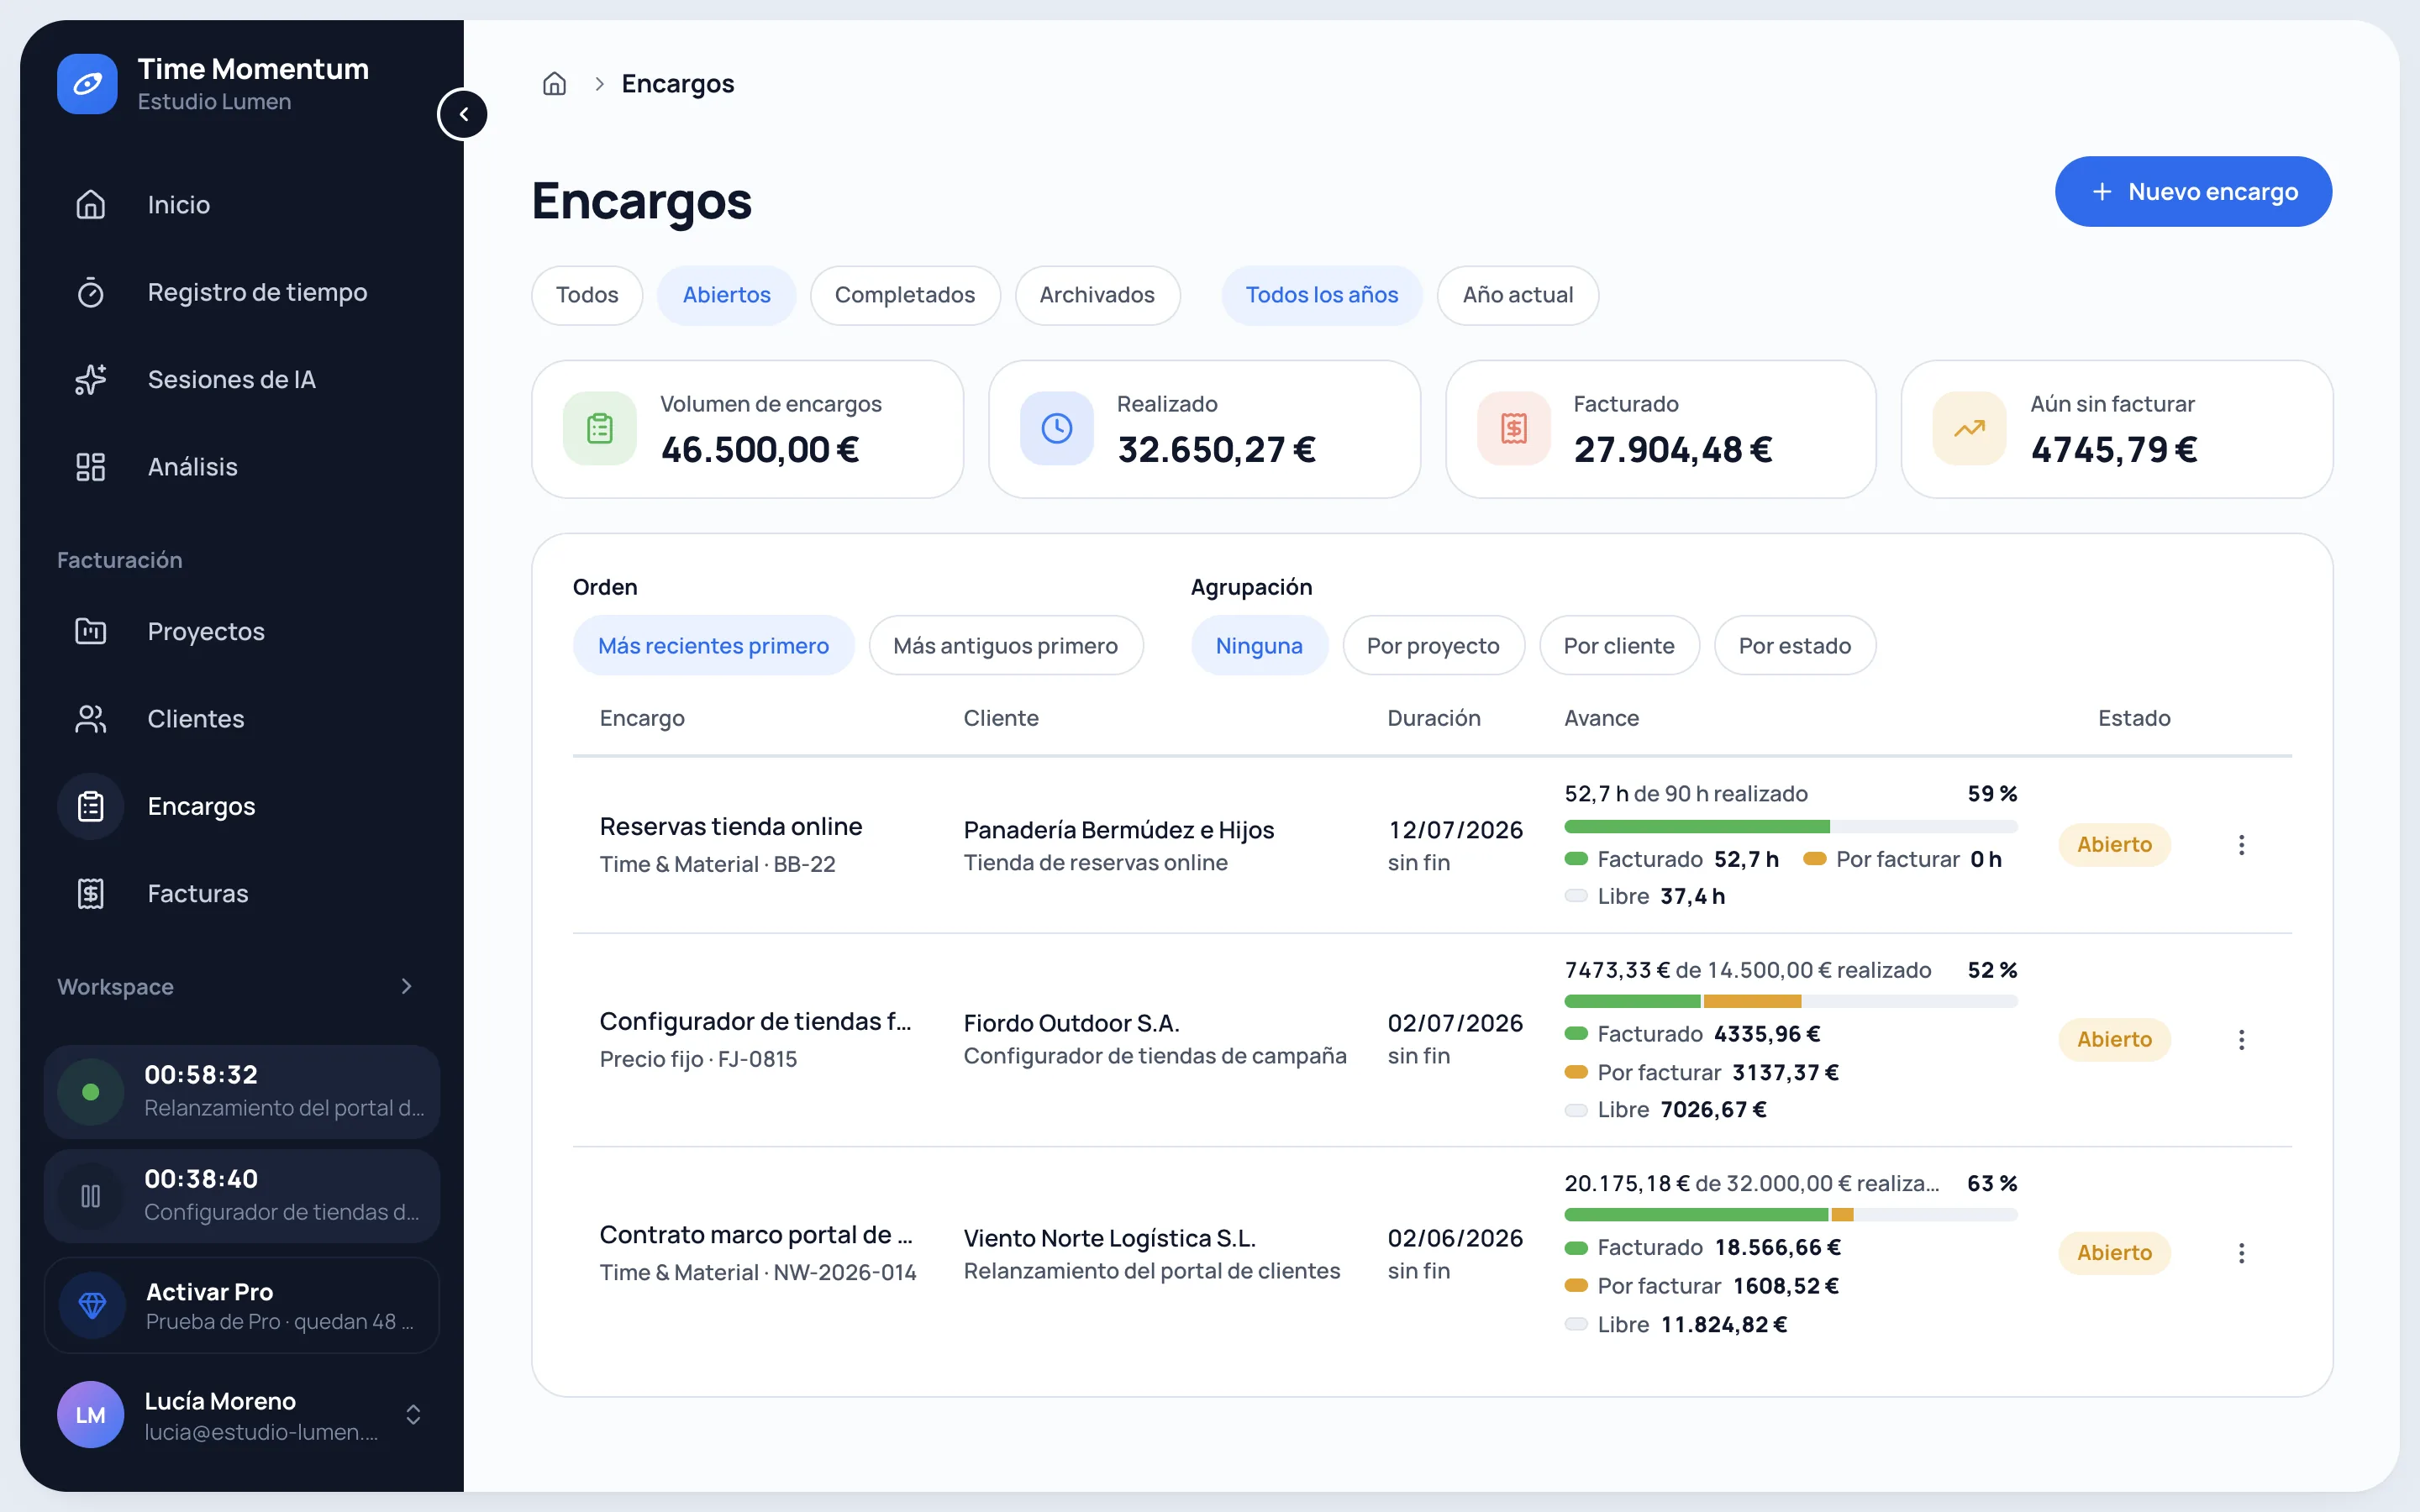Viewport: 2420px width, 1512px height.
Task: Click the pause icon on 00:38:40 timer
Action: [91, 1196]
